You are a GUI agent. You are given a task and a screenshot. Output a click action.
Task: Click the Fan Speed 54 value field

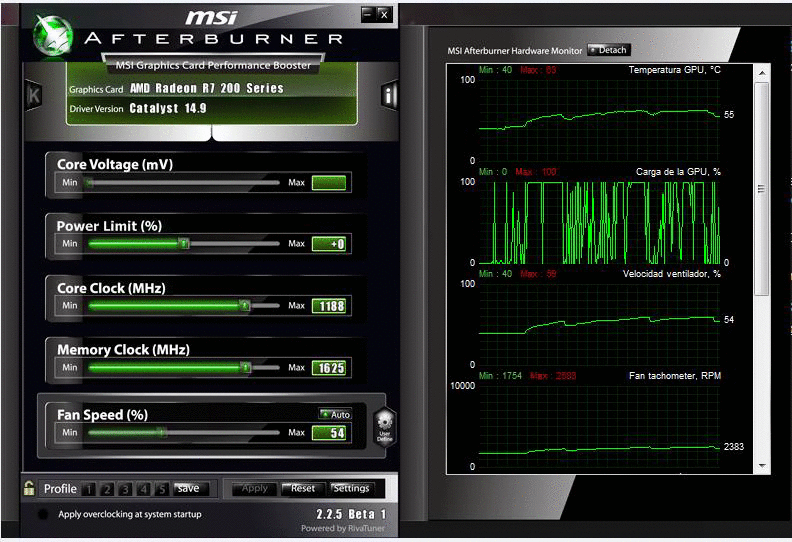329,433
